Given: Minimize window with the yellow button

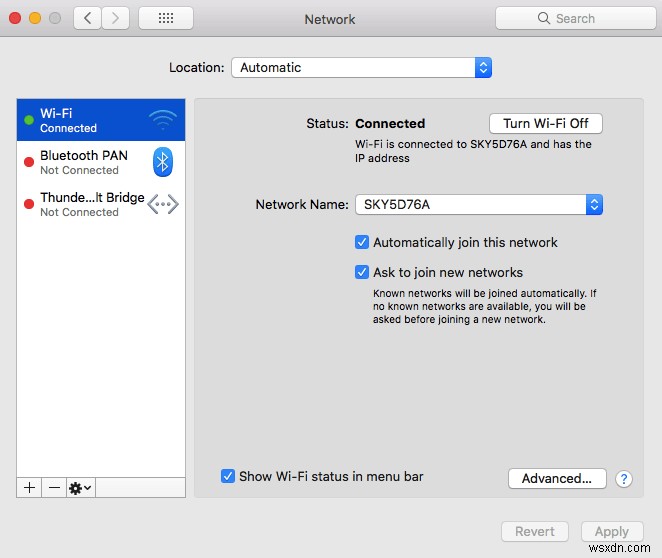Looking at the screenshot, I should coord(35,18).
